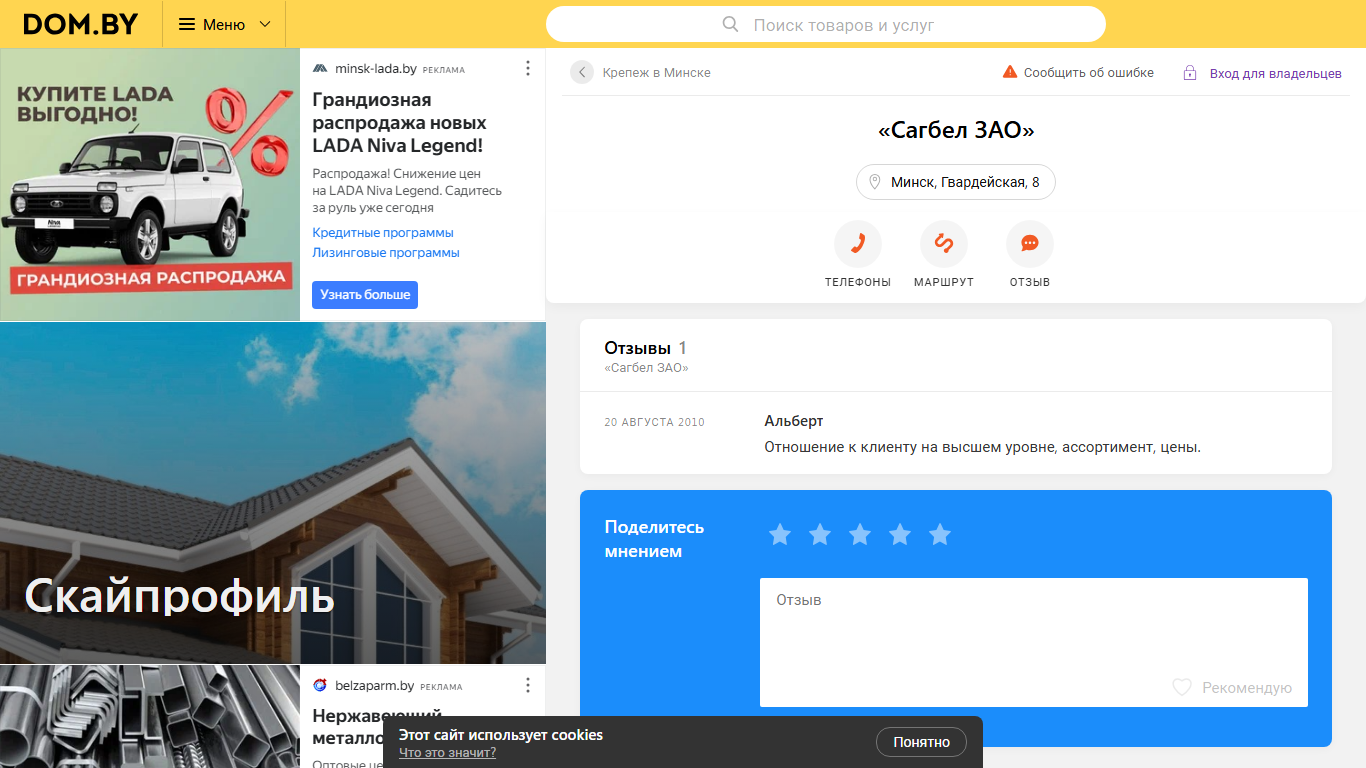The width and height of the screenshot is (1366, 768).
Task: Rate with the fourth star
Action: click(x=900, y=535)
